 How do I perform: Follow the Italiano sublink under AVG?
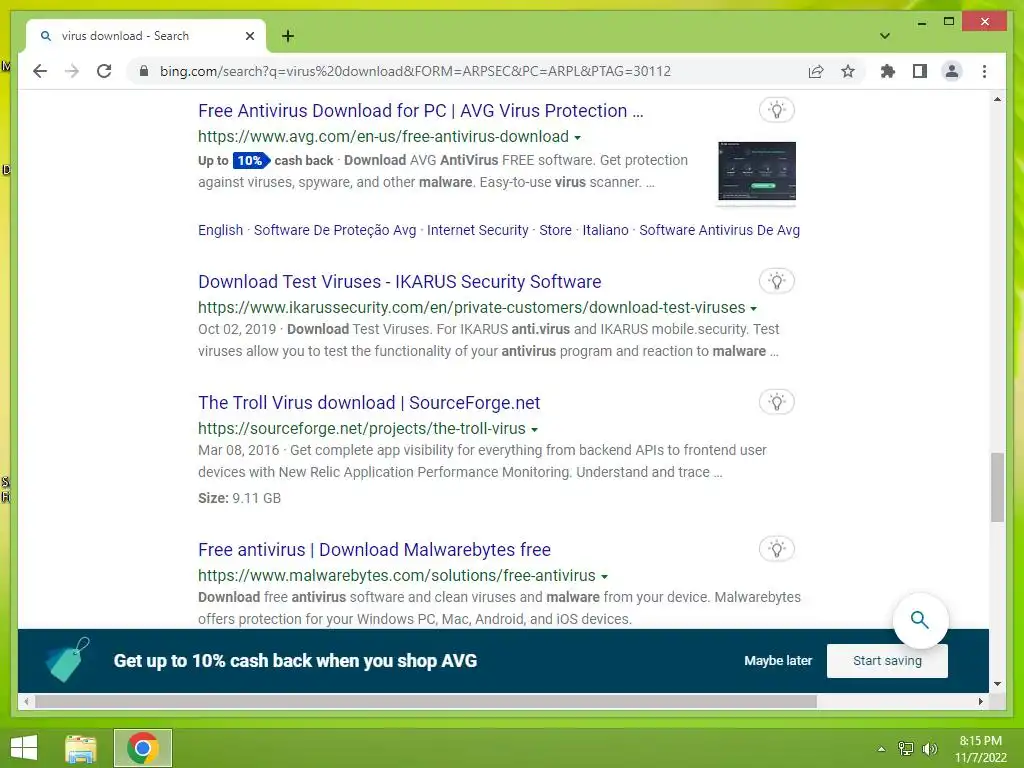tap(605, 230)
